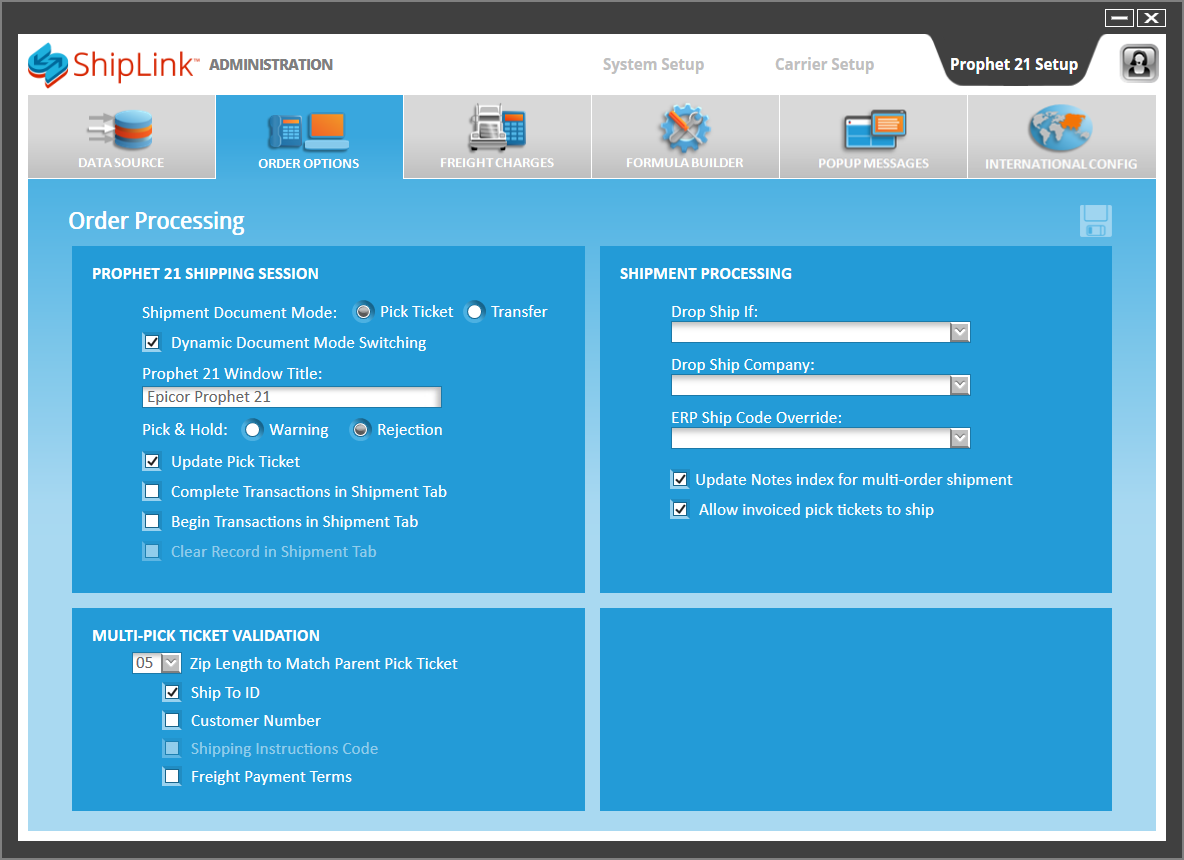Close the ShipLink window
1184x860 pixels.
tap(1152, 17)
